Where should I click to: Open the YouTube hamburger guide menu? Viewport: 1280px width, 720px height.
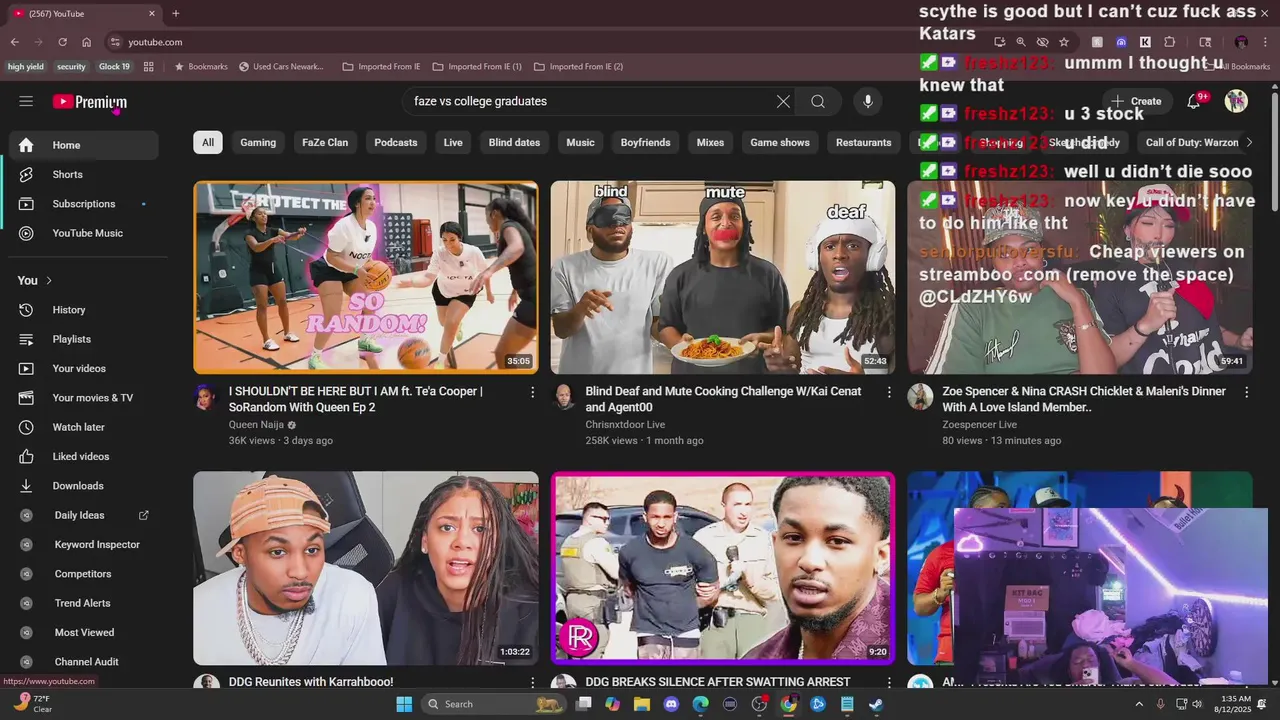click(26, 101)
